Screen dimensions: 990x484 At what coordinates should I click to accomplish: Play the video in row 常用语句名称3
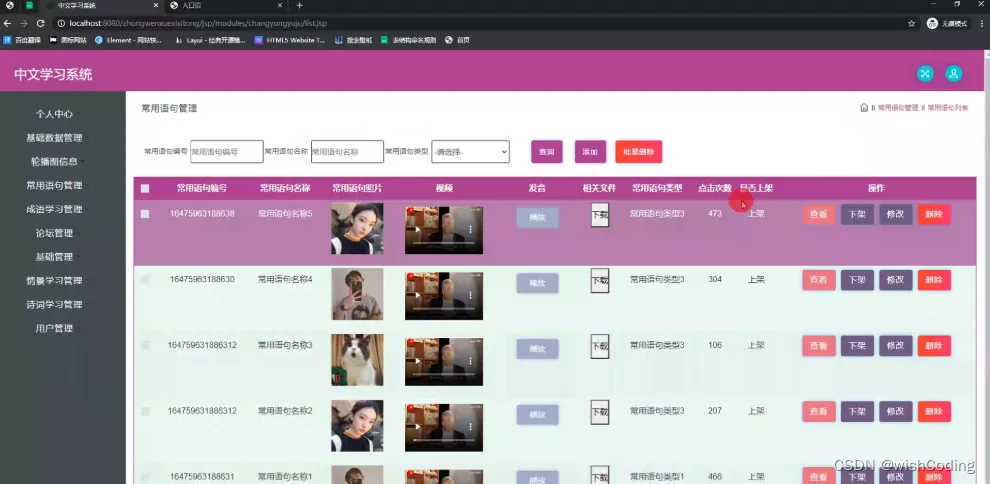pos(417,362)
